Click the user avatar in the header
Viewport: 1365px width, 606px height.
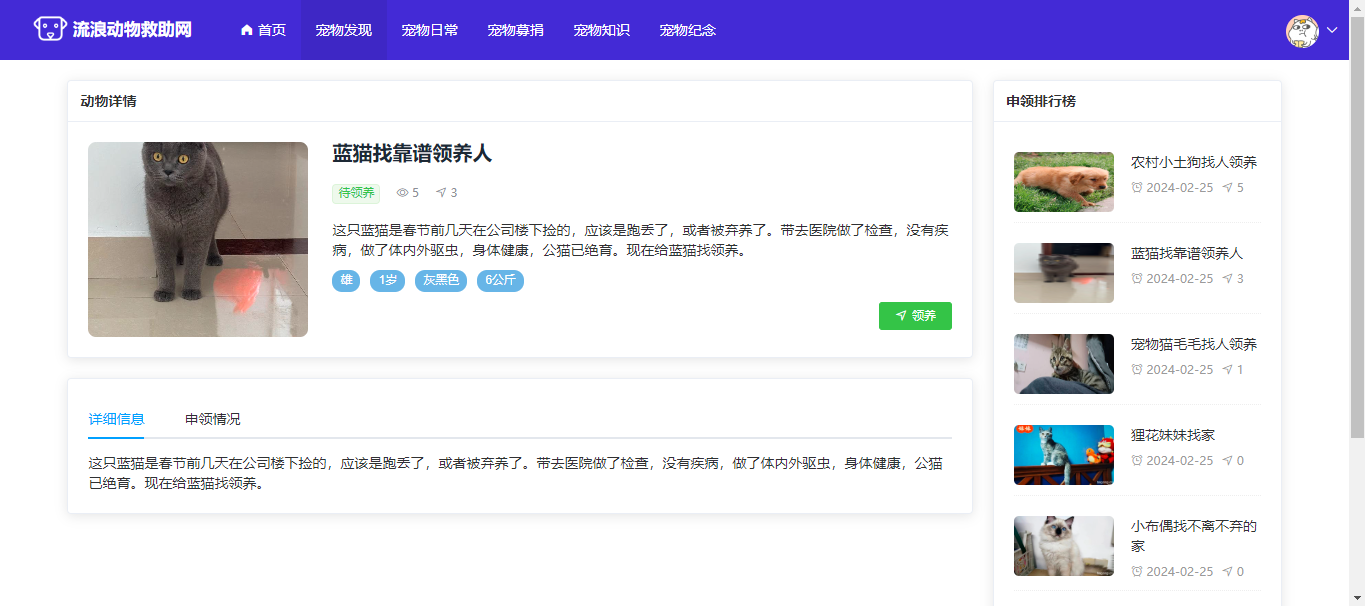(1302, 31)
